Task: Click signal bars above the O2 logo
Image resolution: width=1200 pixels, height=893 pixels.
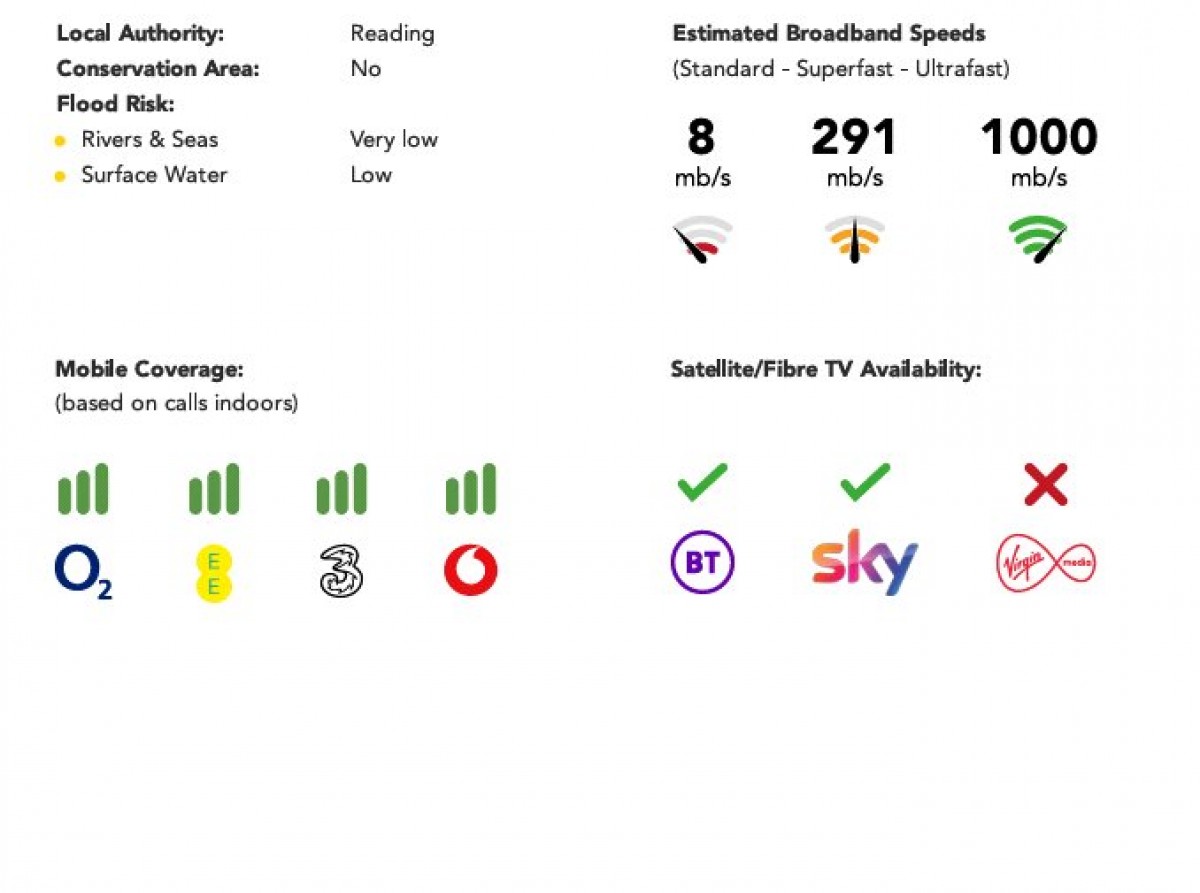Action: click(83, 489)
